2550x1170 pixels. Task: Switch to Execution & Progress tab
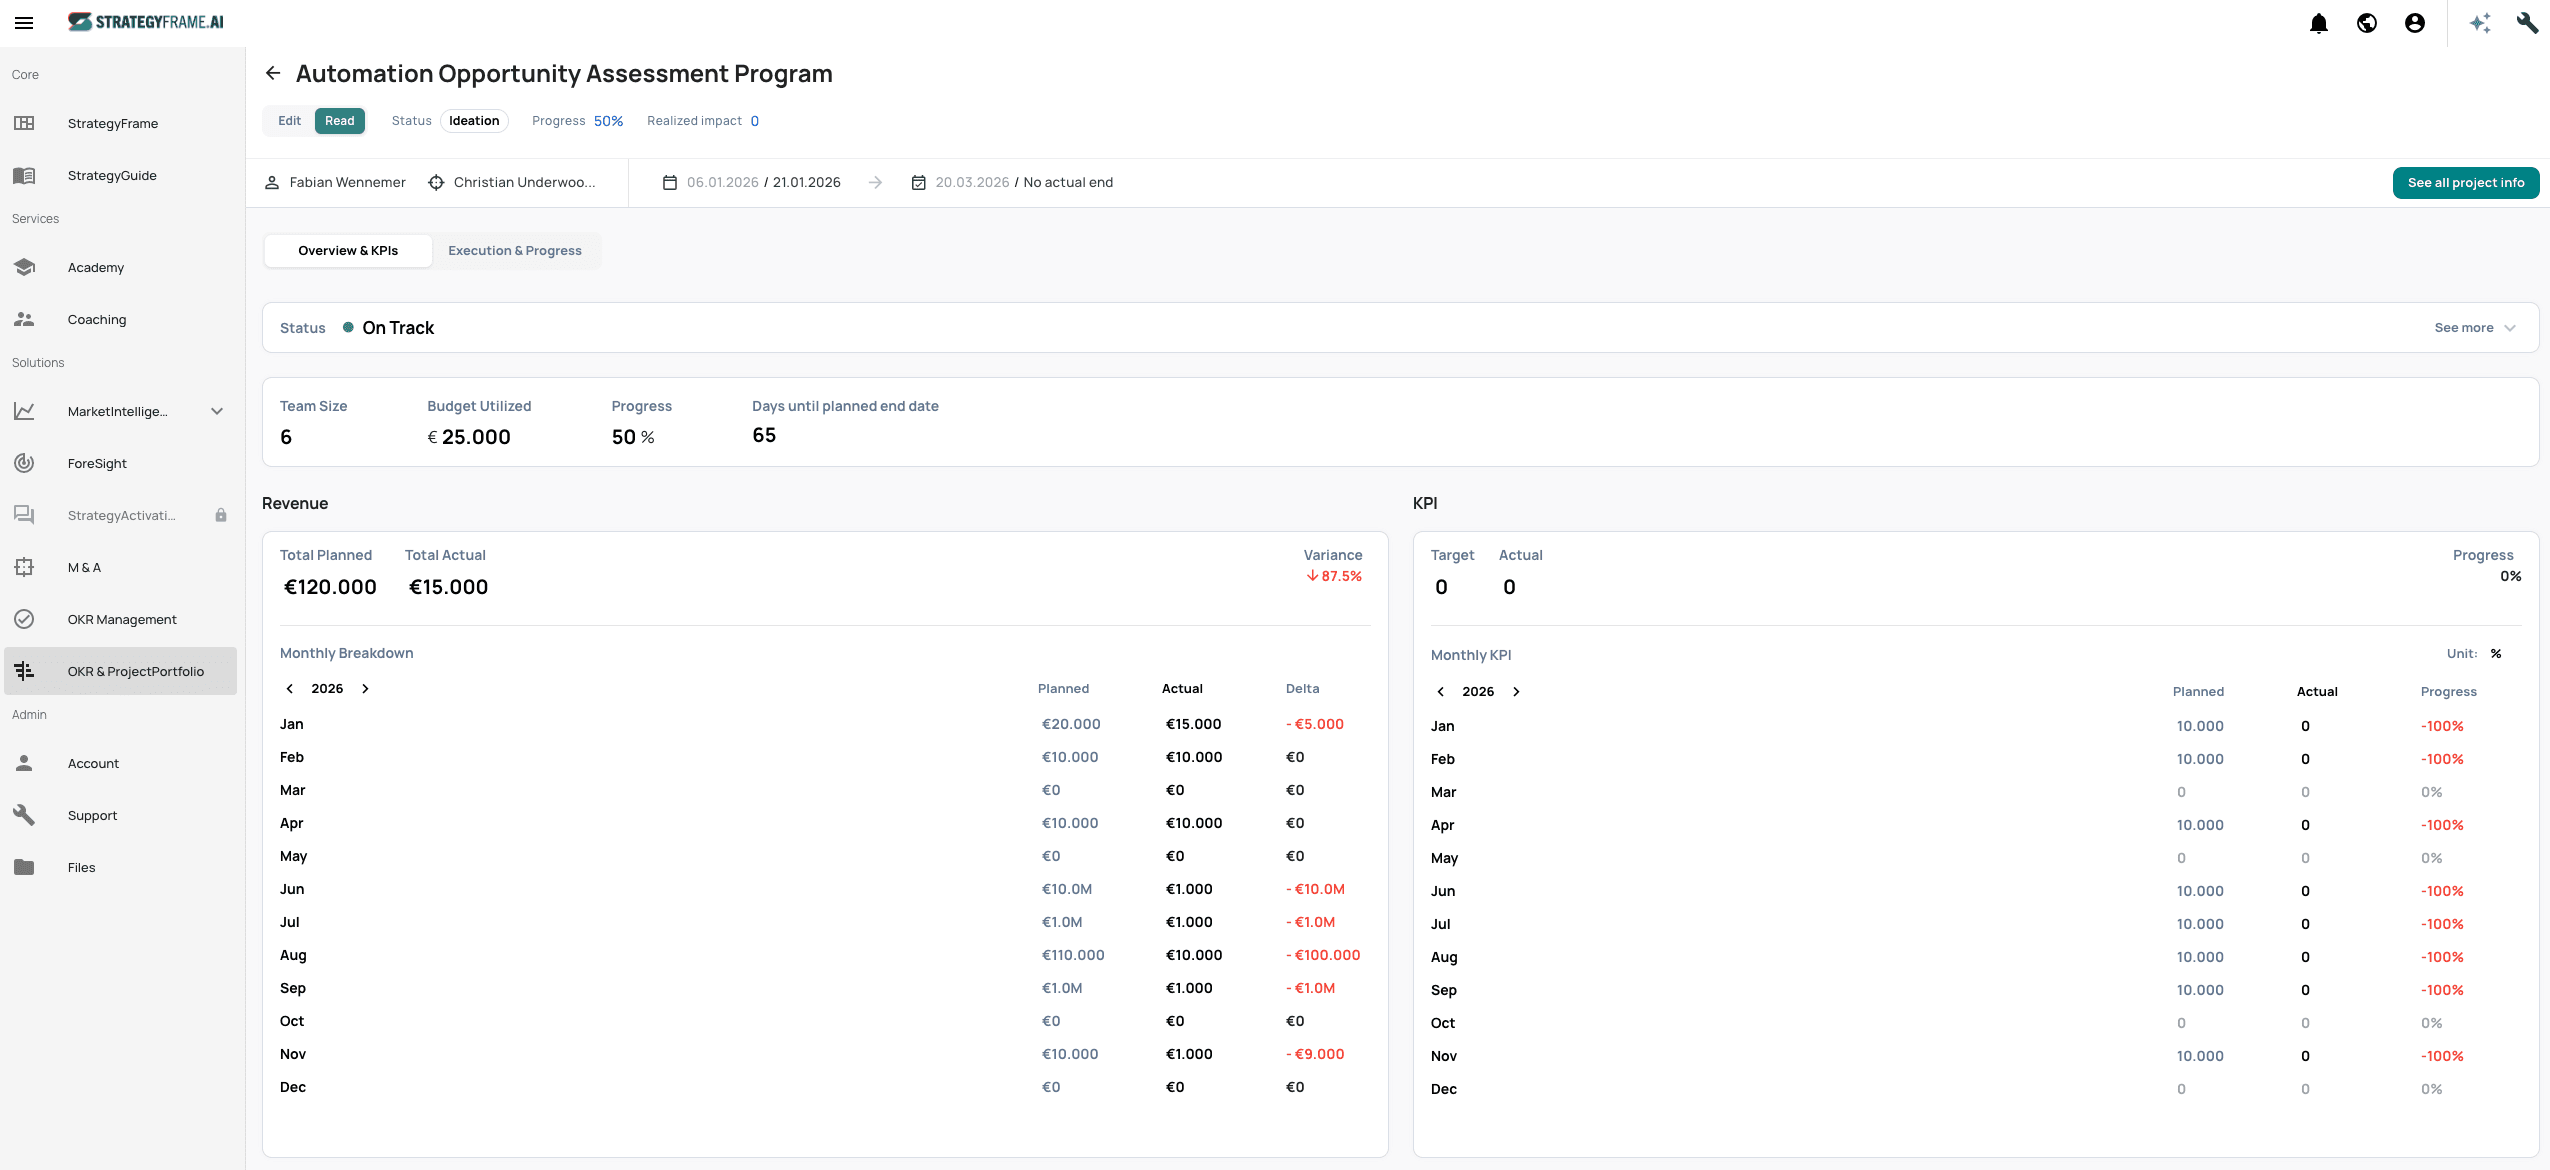point(514,251)
